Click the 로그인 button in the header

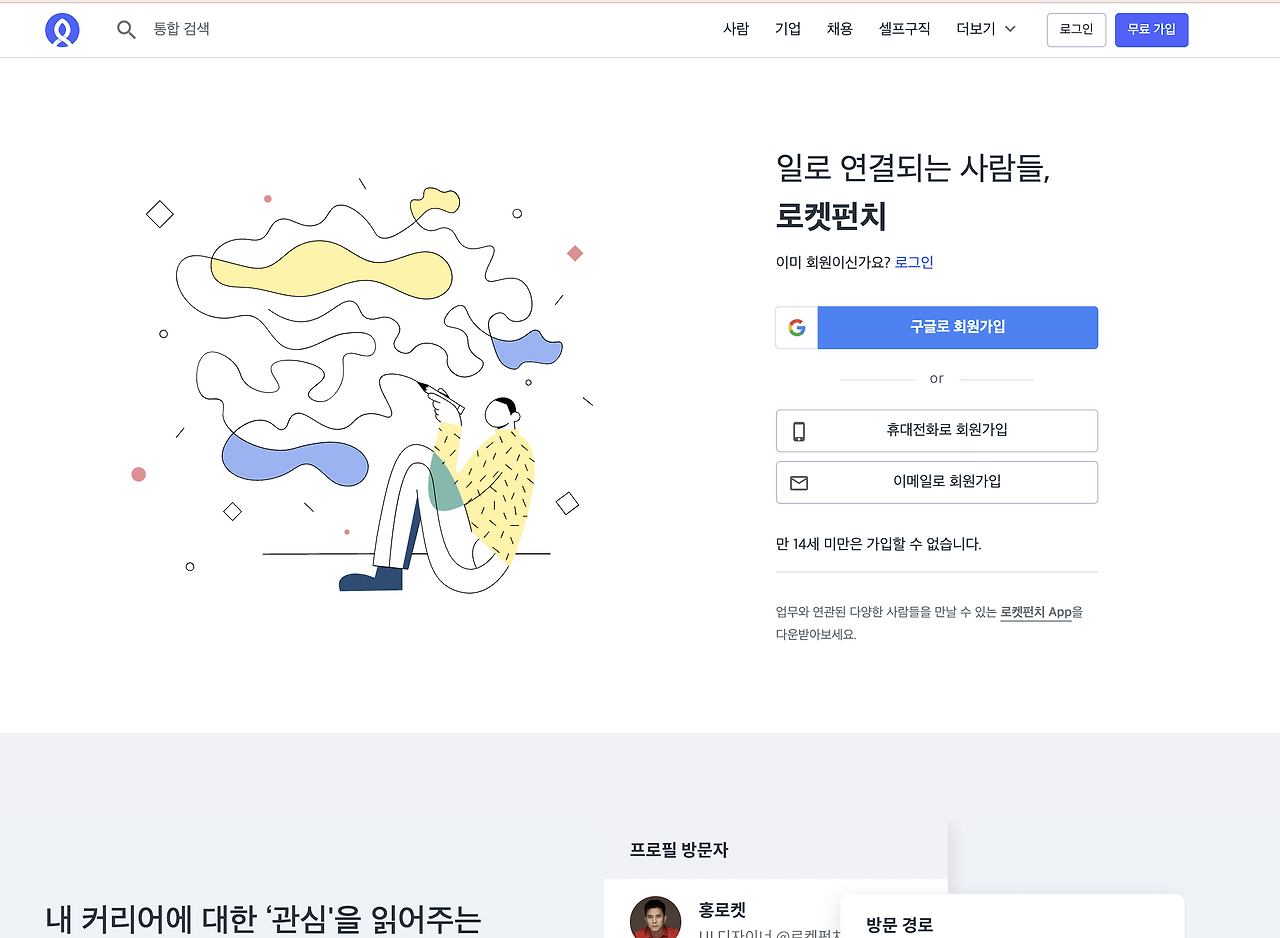click(x=1076, y=29)
